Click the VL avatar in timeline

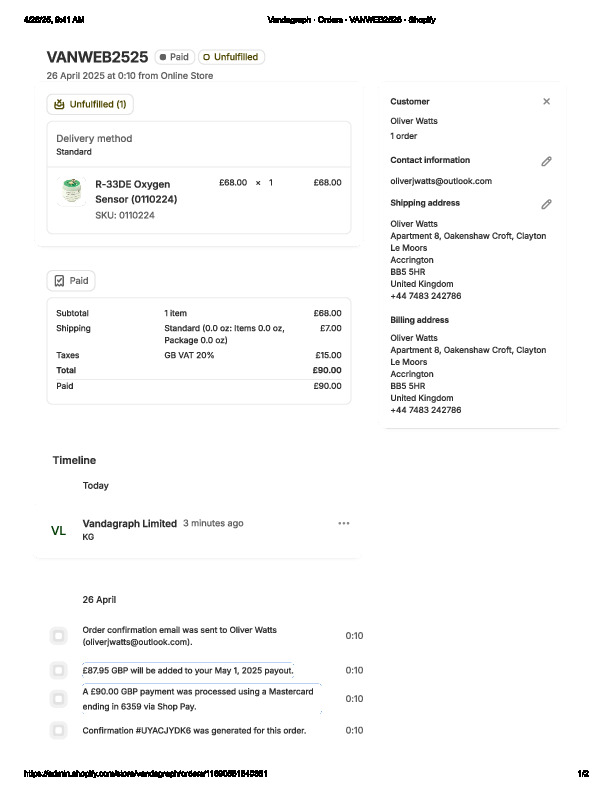59,531
